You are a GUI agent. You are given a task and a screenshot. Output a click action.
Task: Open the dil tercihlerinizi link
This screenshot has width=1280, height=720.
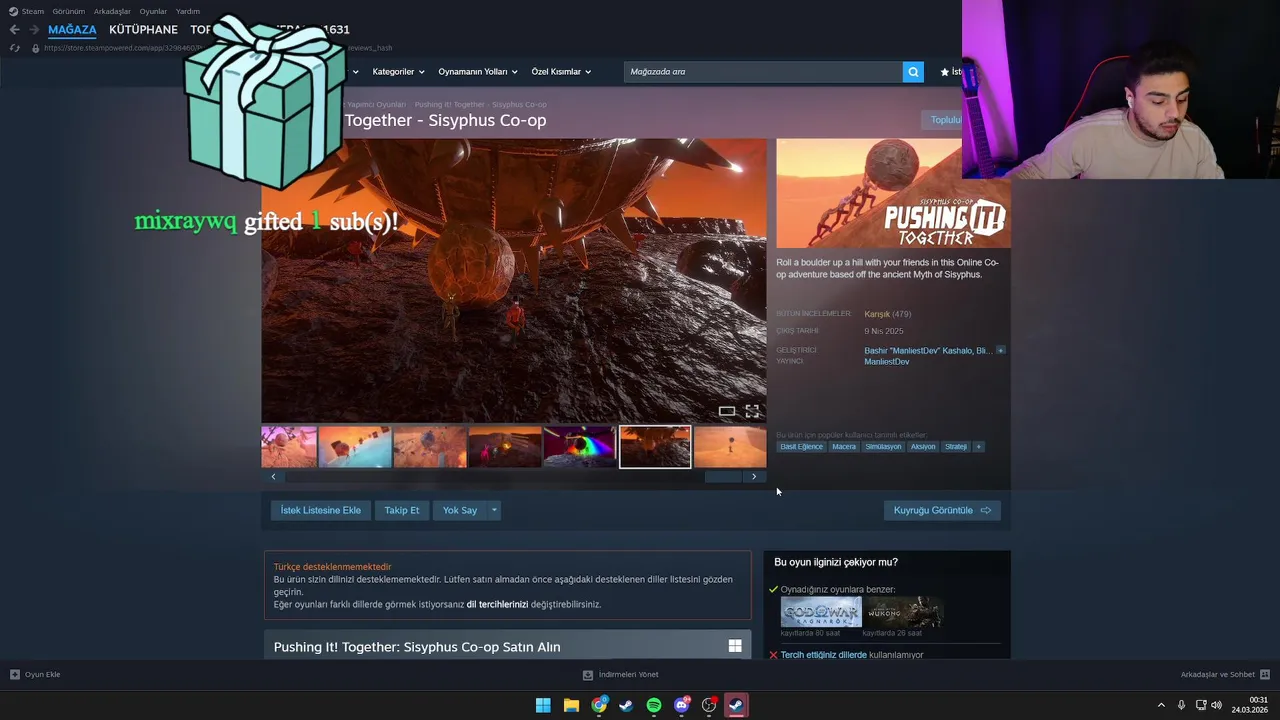[x=497, y=604]
